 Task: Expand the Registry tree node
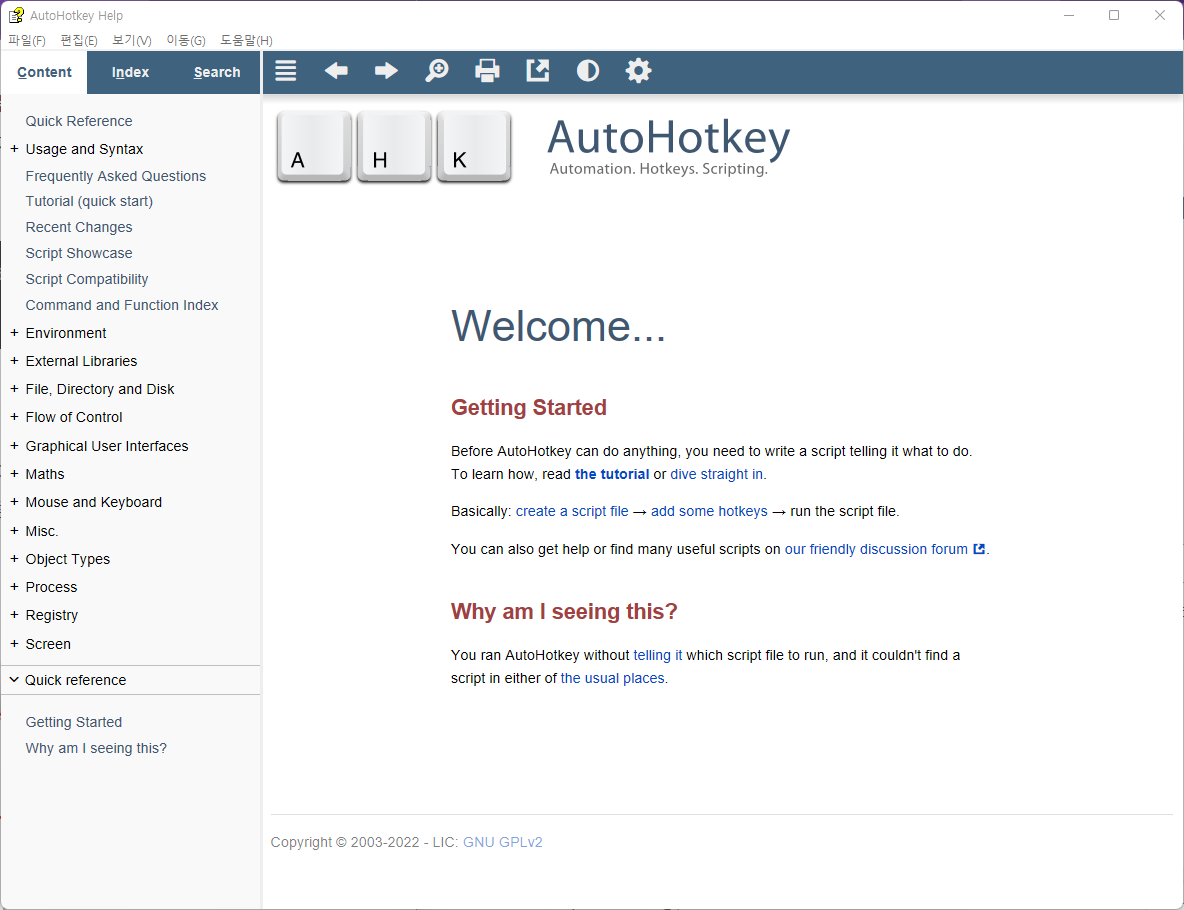click(14, 615)
